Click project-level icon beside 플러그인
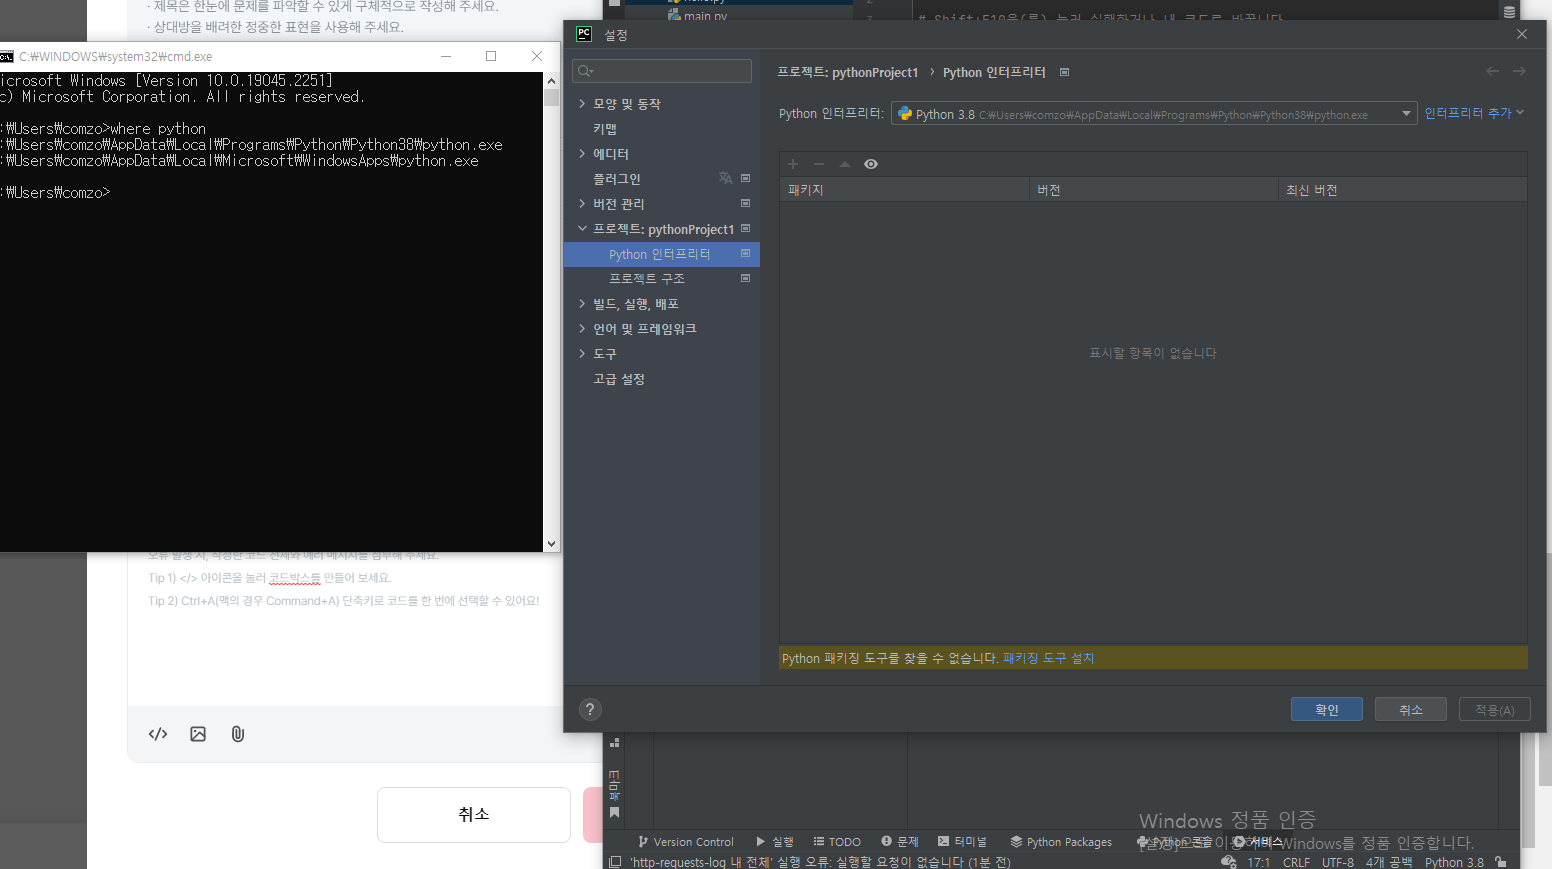The height and width of the screenshot is (869, 1552). click(745, 178)
